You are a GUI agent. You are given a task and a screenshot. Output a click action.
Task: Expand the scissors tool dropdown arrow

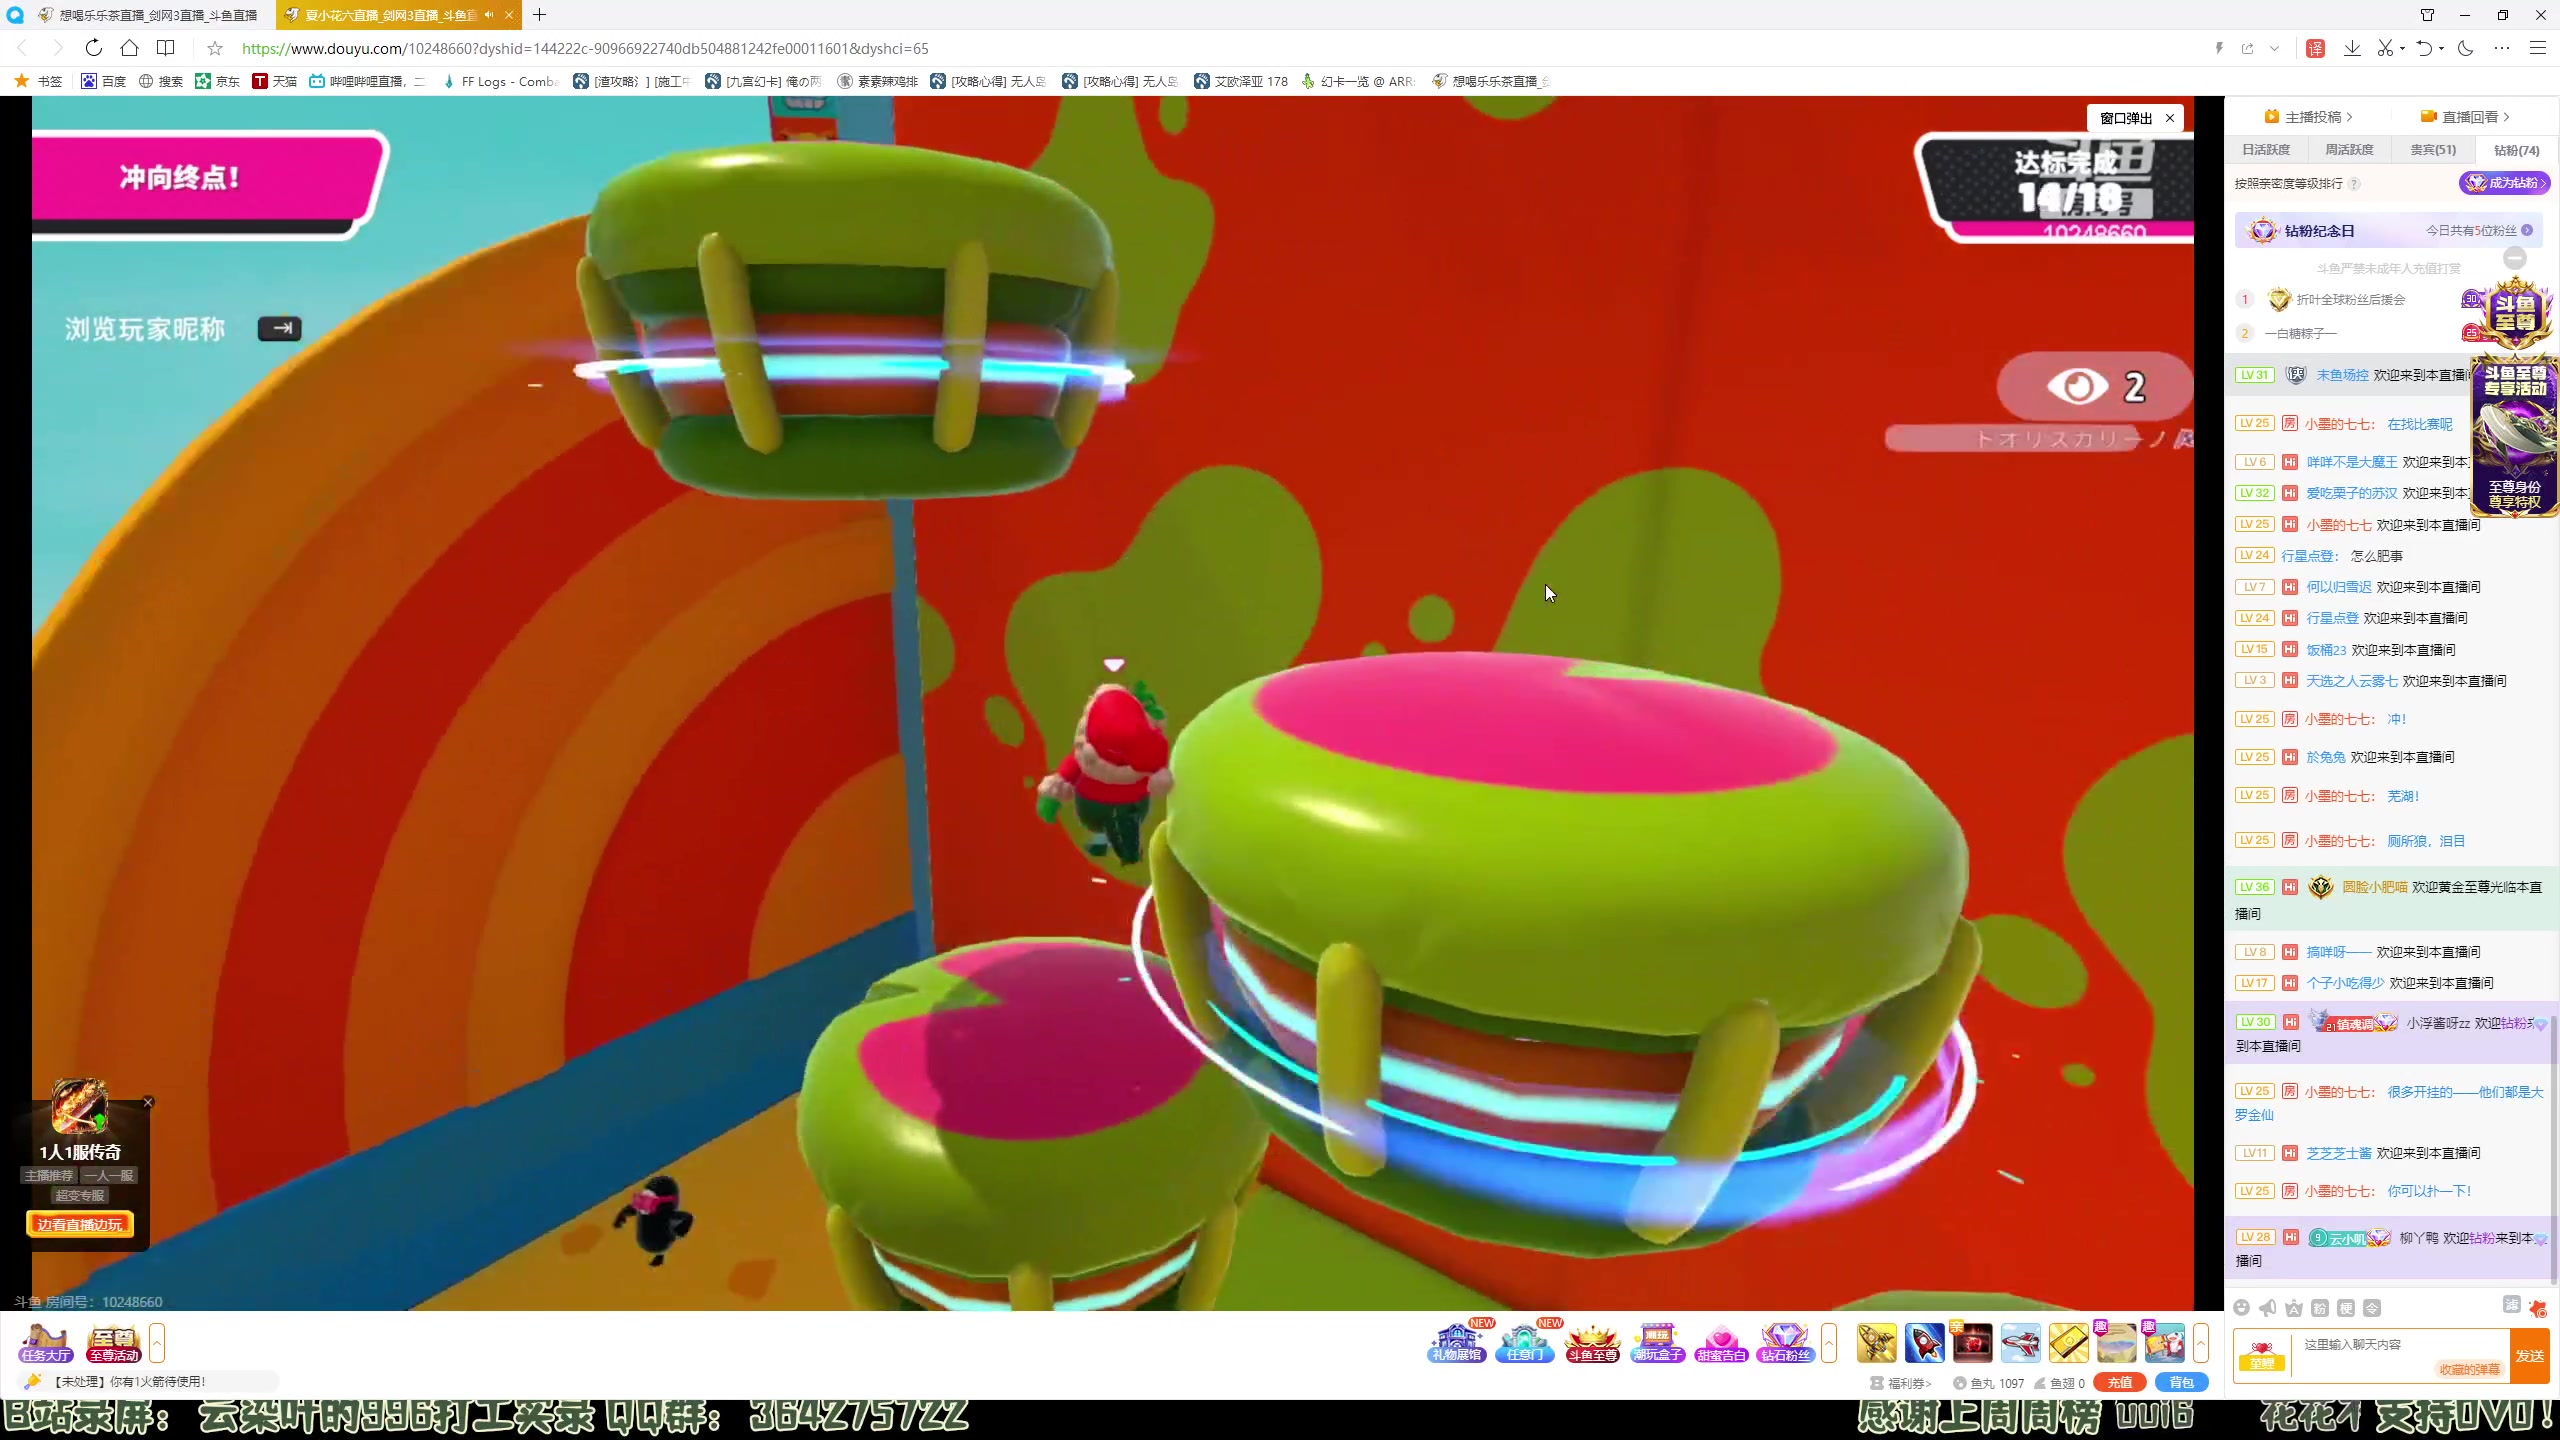[x=2402, y=48]
